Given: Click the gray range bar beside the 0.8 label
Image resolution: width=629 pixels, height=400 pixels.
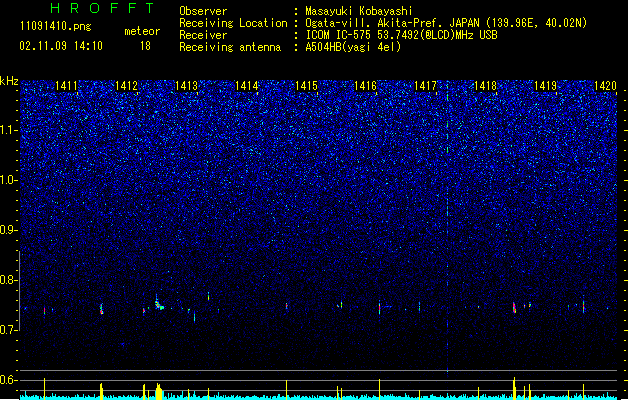Looking at the screenshot, I should point(20,291).
